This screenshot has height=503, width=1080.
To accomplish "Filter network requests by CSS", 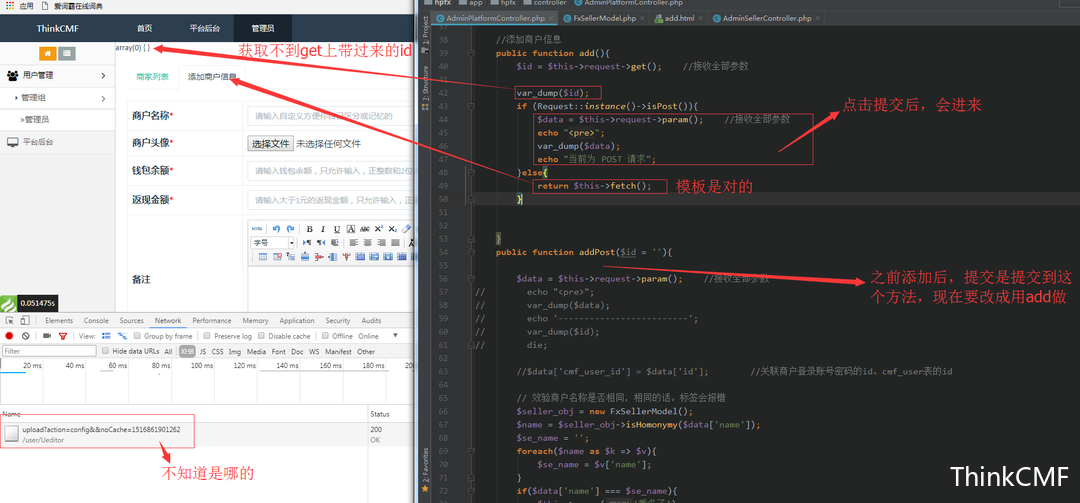I will pyautogui.click(x=217, y=351).
